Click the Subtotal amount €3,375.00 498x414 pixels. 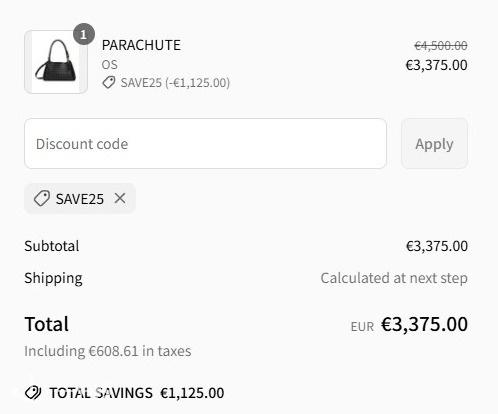coord(437,246)
